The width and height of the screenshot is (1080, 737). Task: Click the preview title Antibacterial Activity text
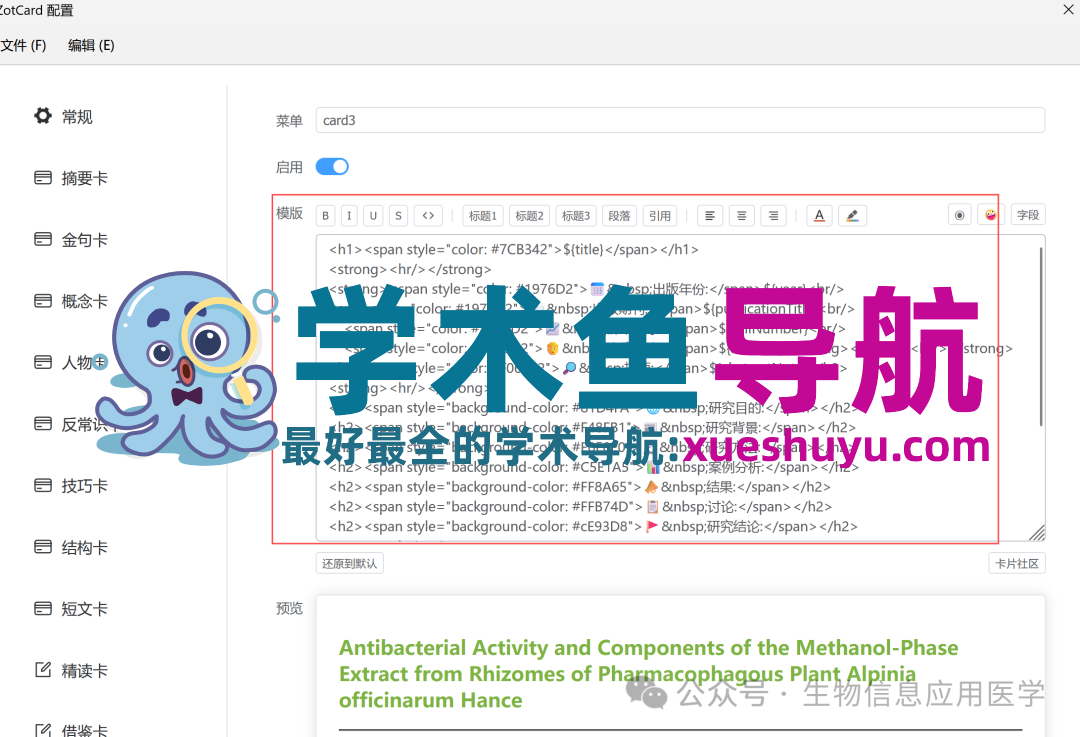click(648, 674)
